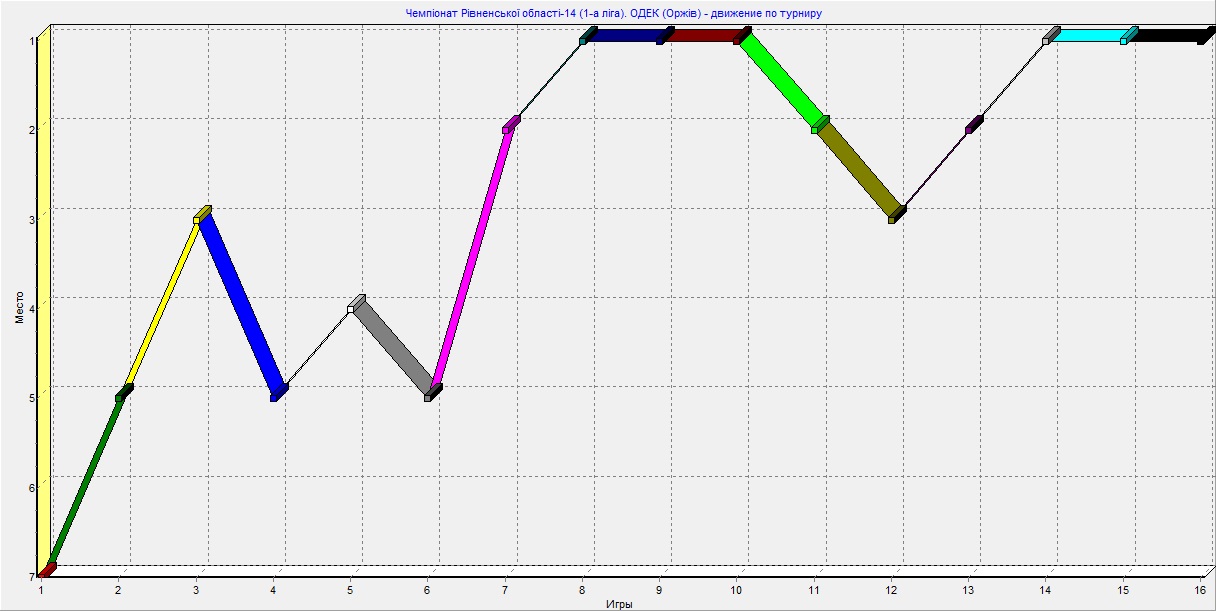
Task: Click the tall yellow vertical bar on left
Action: pos(43,300)
